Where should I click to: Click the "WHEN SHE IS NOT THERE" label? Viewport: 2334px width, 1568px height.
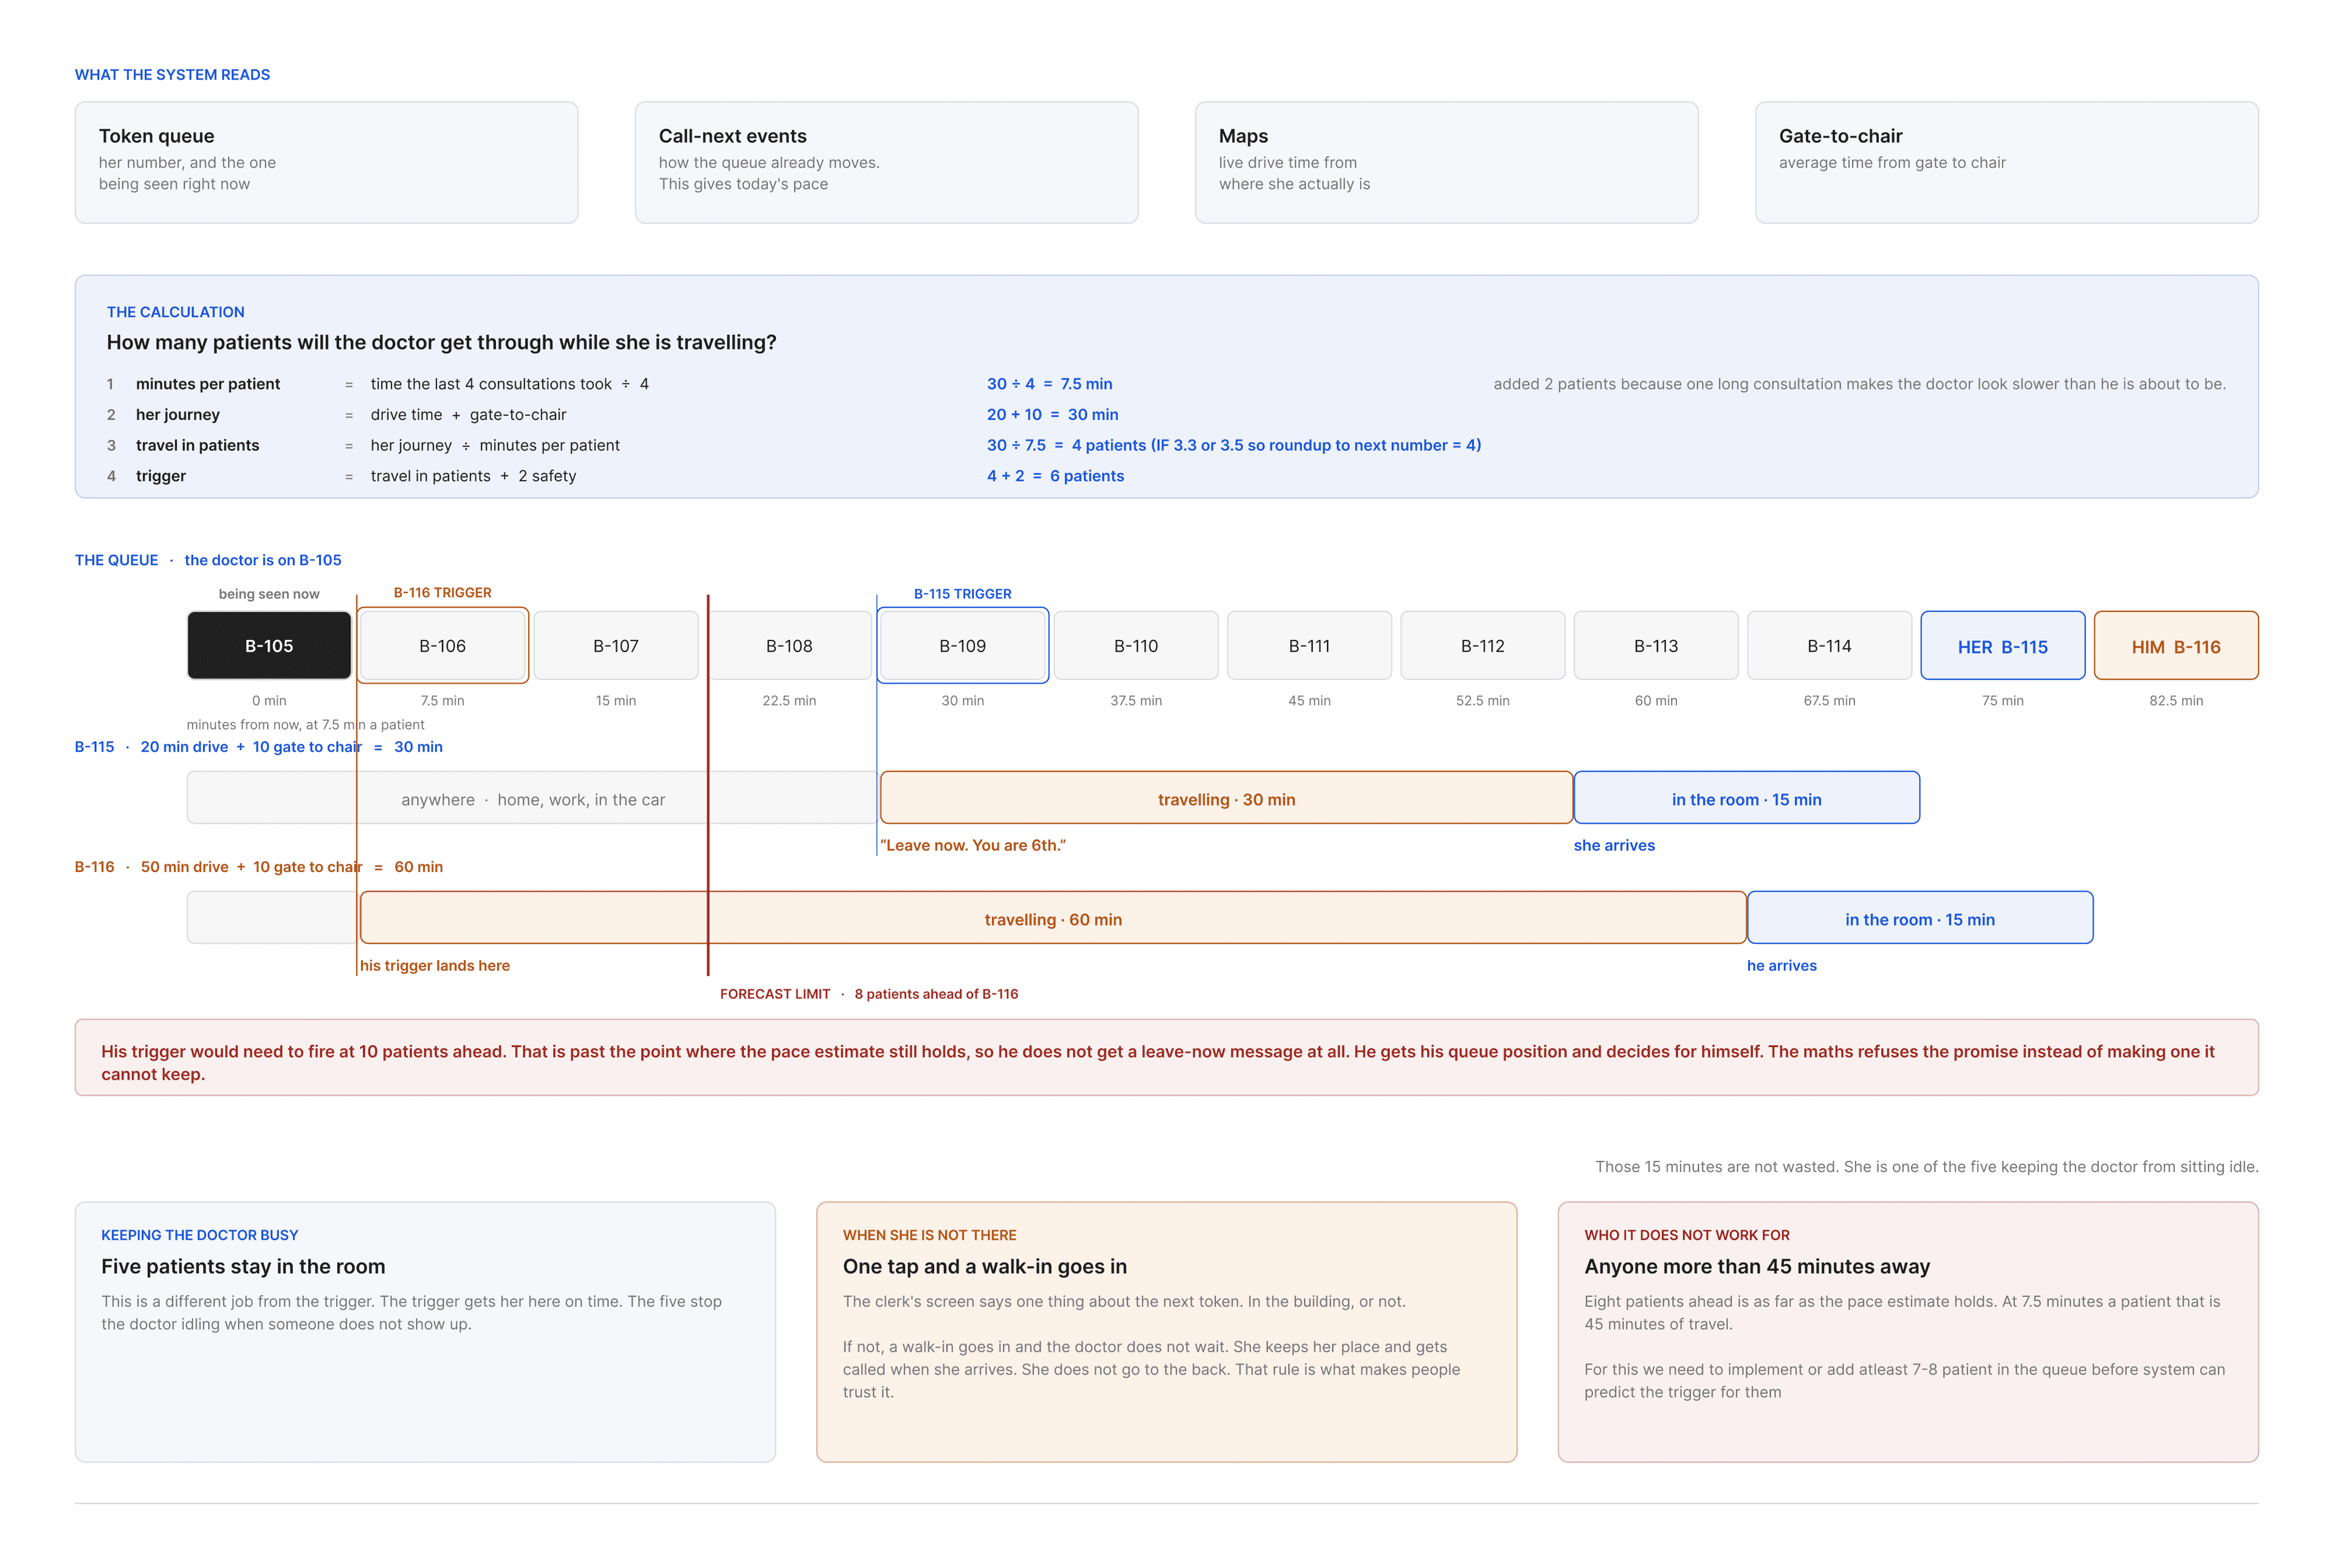coord(929,1235)
